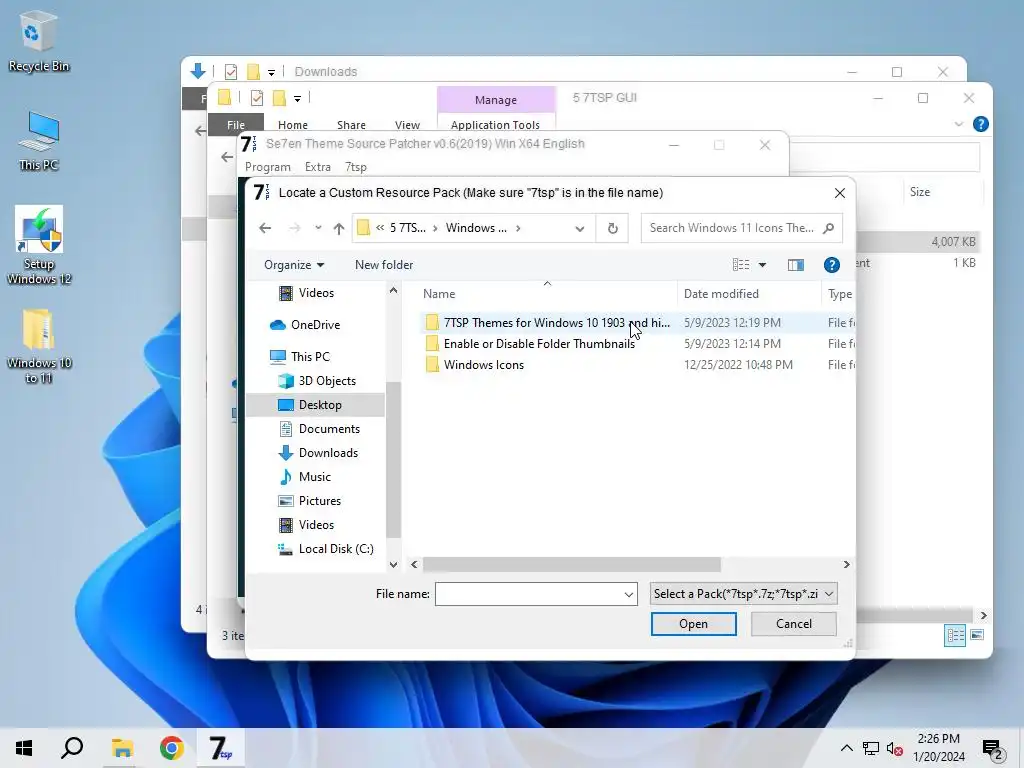
Task: Expand the address bar path history dropdown
Action: coord(579,228)
